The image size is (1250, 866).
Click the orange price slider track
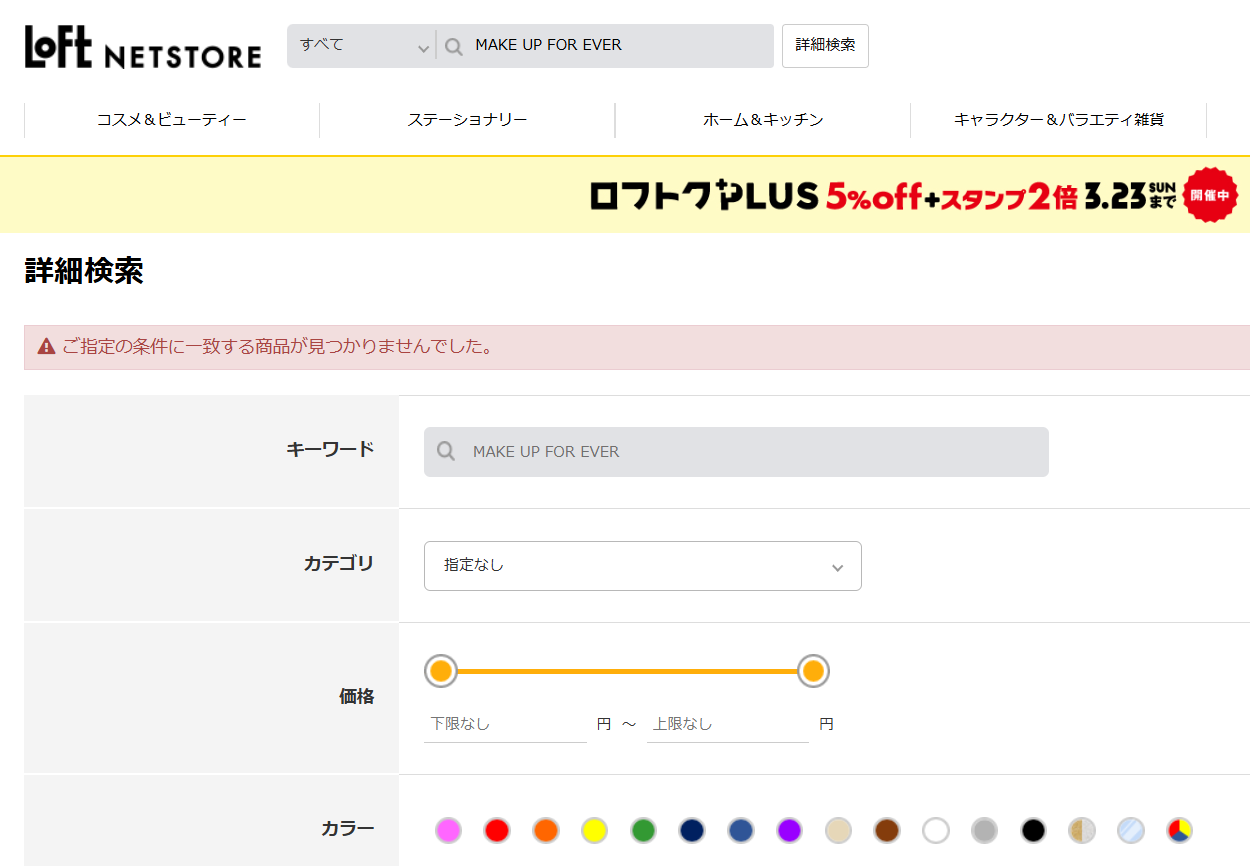pyautogui.click(x=627, y=671)
